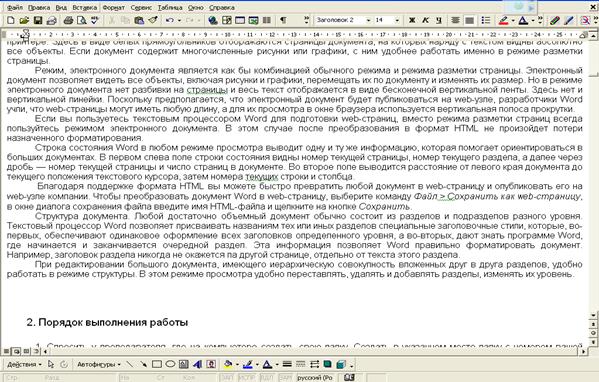599x382 pixels.
Task: Toggle italic (К) formatting
Action: (425, 20)
